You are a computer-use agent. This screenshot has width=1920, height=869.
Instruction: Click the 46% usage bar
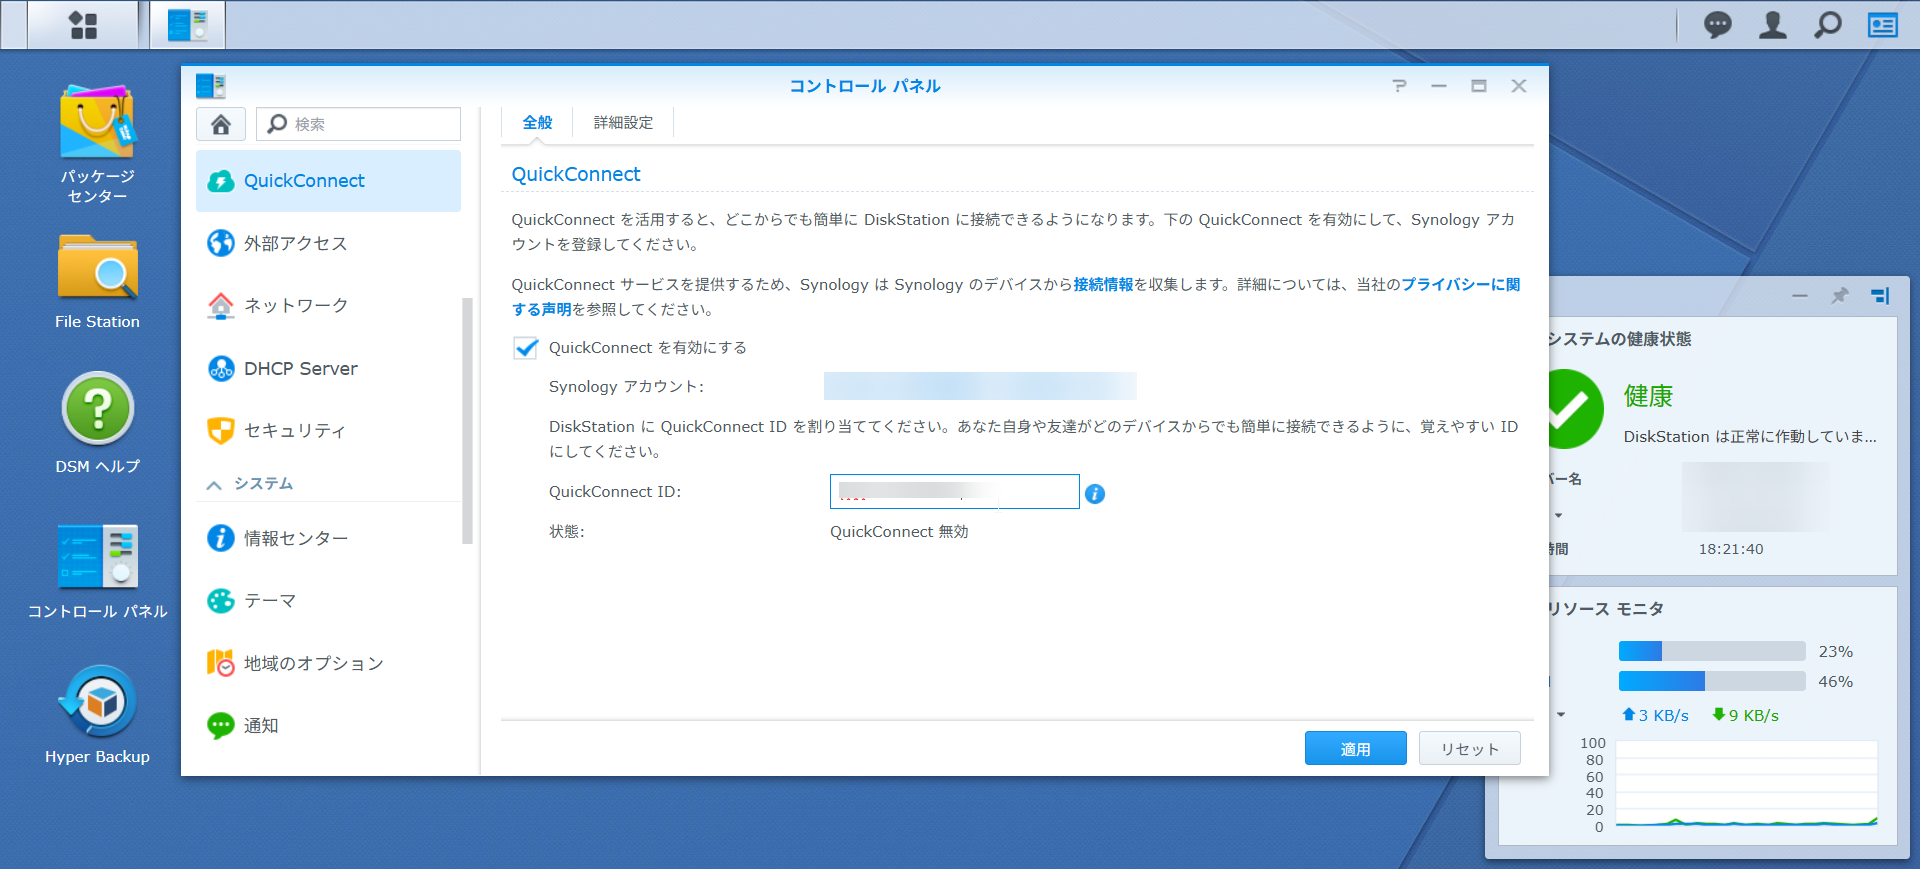click(1712, 681)
